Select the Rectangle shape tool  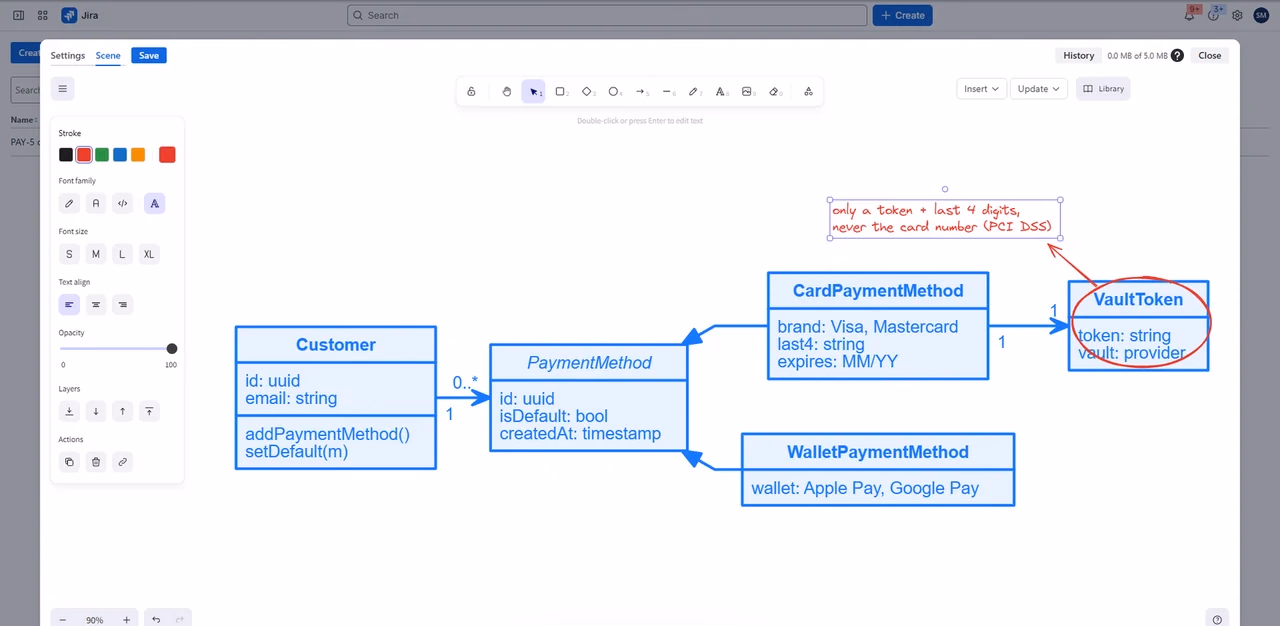[561, 91]
